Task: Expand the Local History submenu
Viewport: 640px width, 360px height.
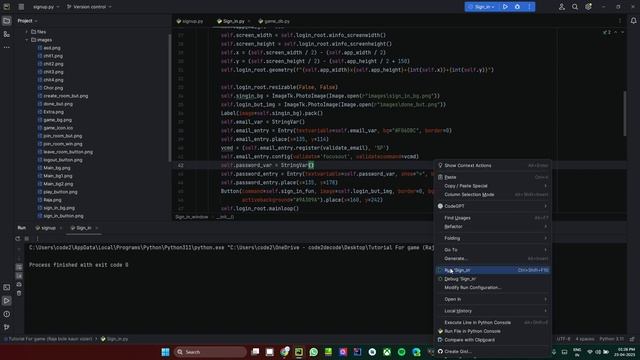Action: point(493,311)
